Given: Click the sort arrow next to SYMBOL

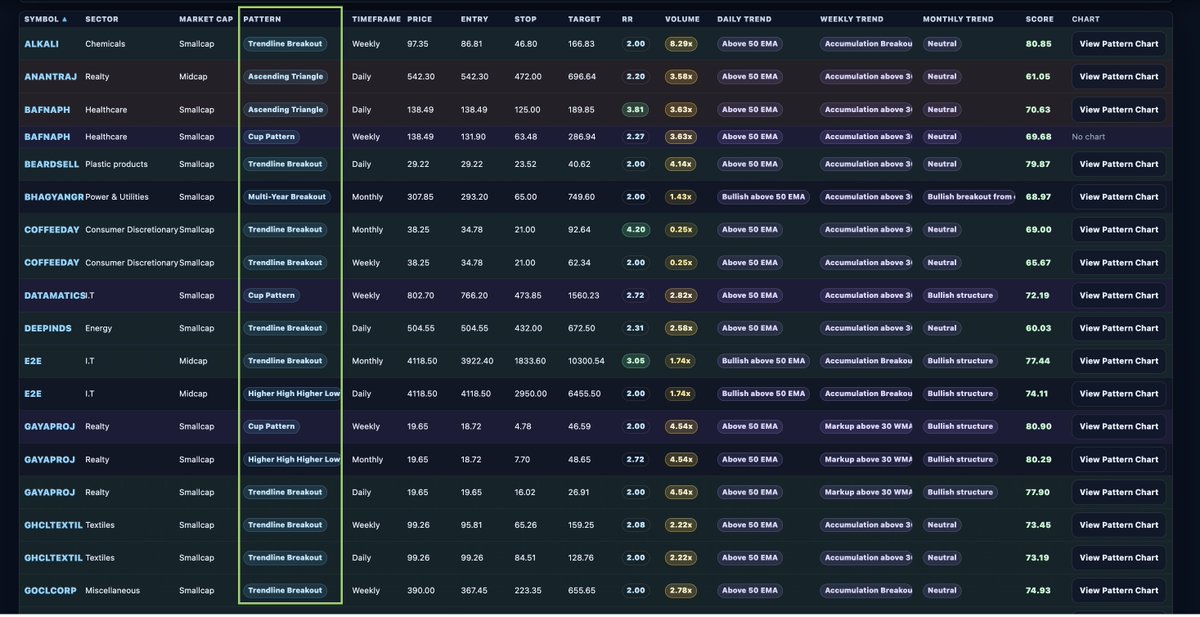Looking at the screenshot, I should coord(65,19).
